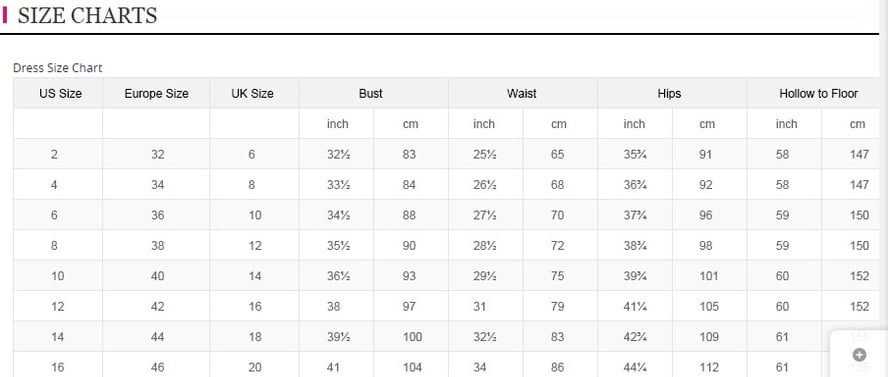This screenshot has height=377, width=888.
Task: Click the UK Size column header
Action: tap(254, 93)
